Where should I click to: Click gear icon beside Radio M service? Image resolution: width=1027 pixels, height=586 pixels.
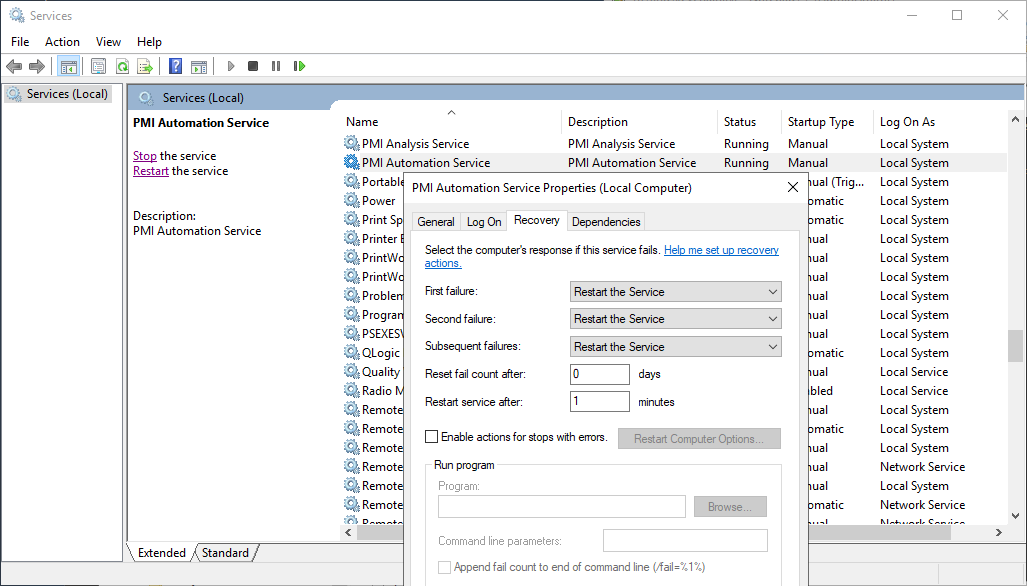point(352,390)
